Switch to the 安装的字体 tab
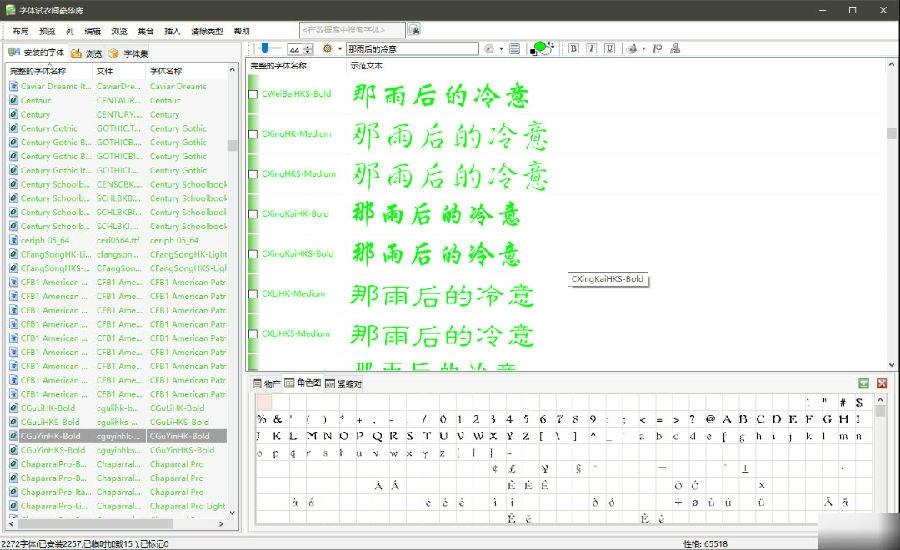Viewport: 900px width, 550px height. tap(36, 53)
